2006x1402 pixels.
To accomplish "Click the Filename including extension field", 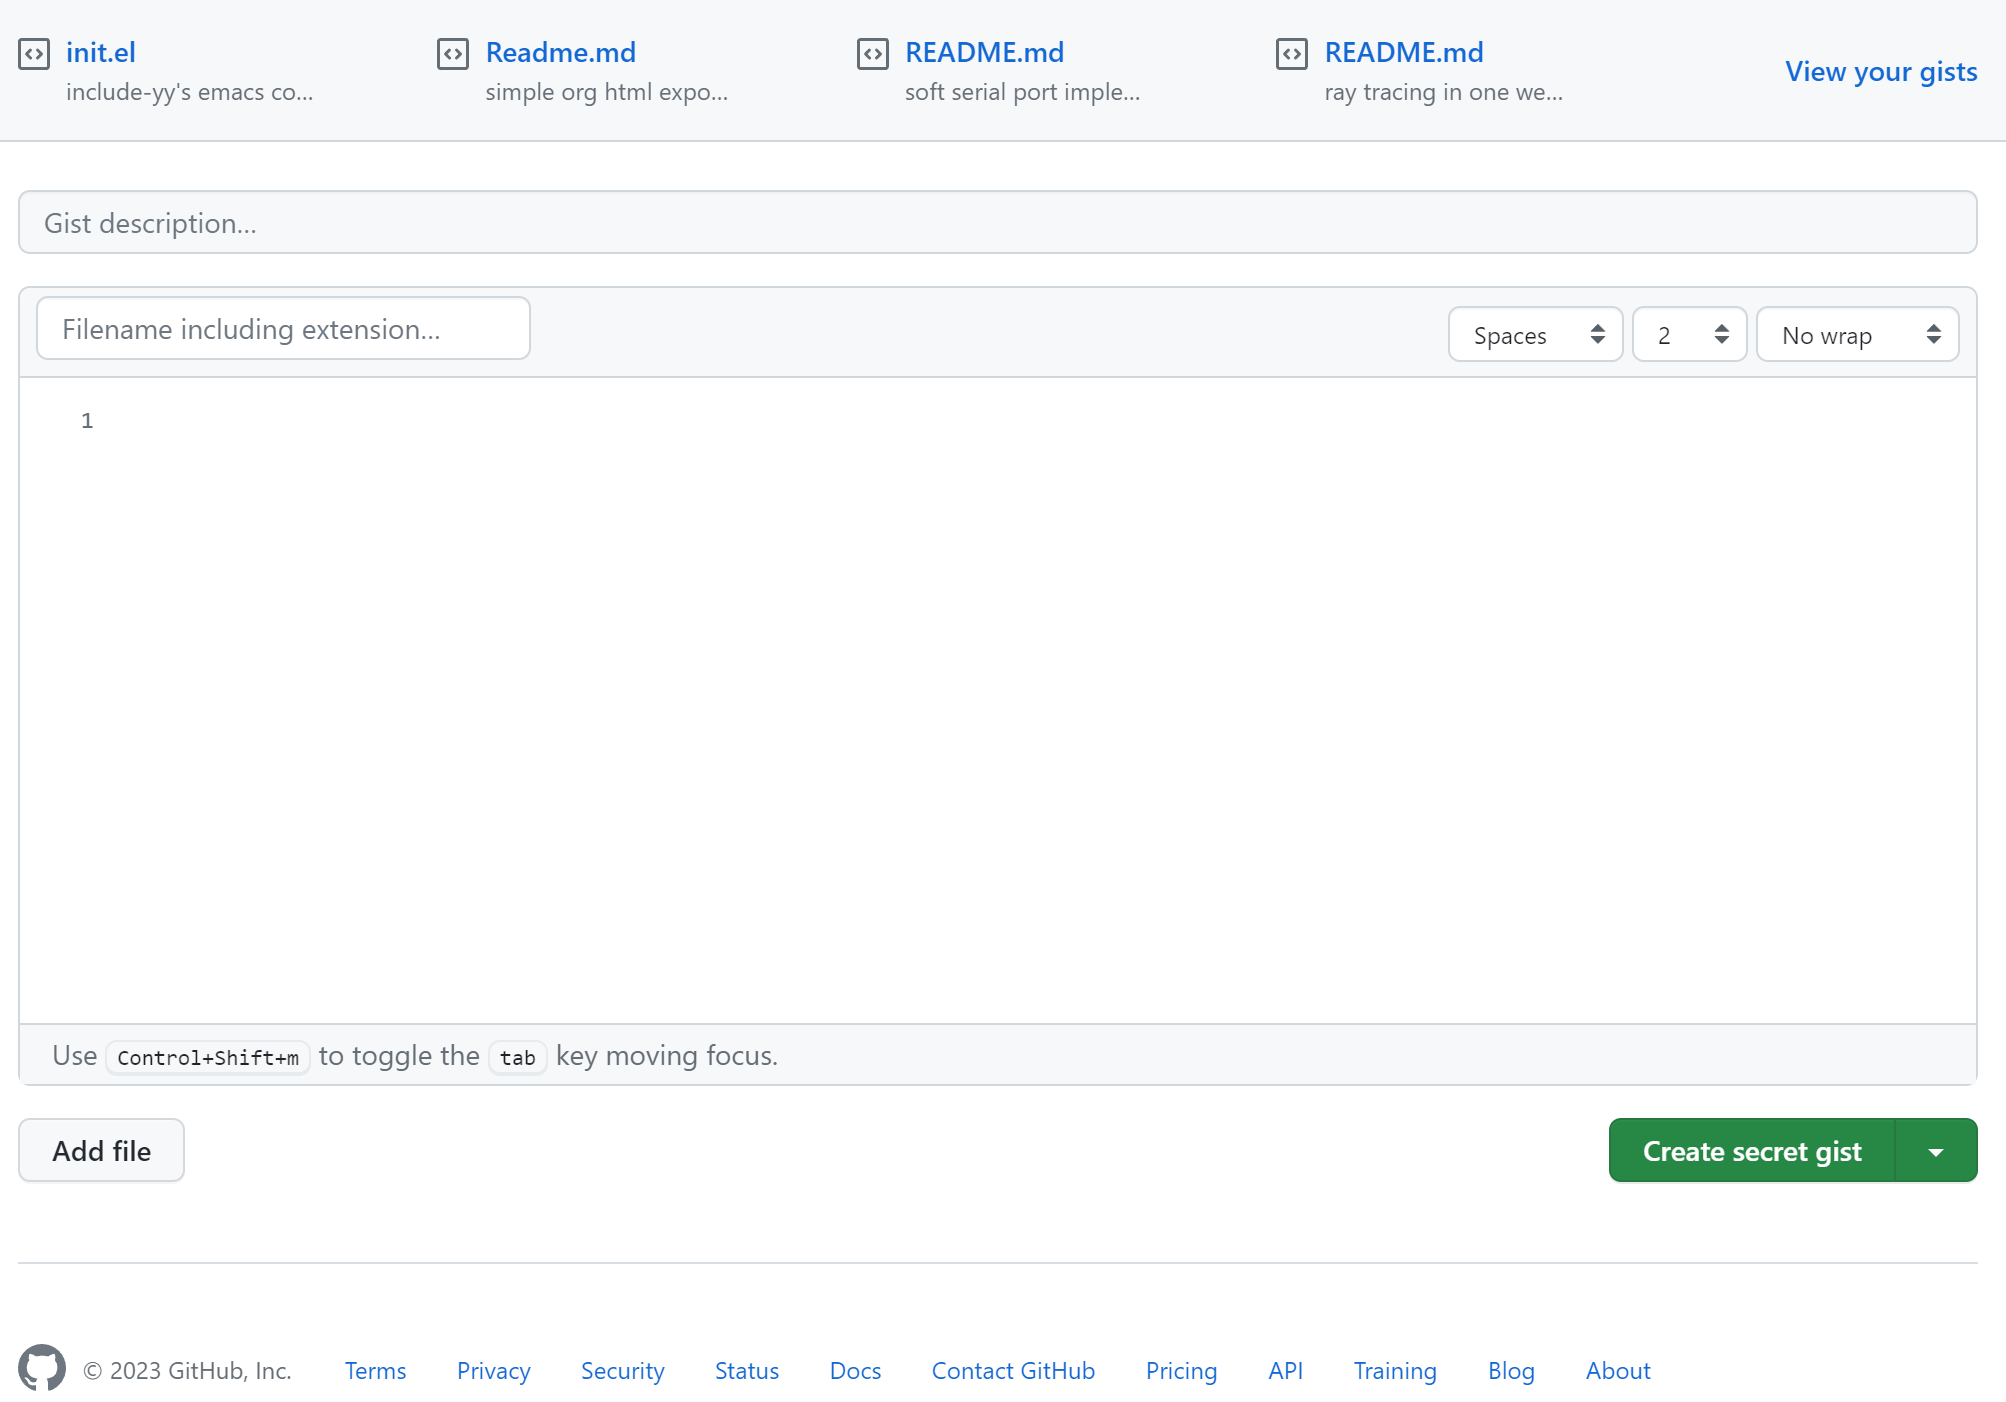I will tap(283, 329).
